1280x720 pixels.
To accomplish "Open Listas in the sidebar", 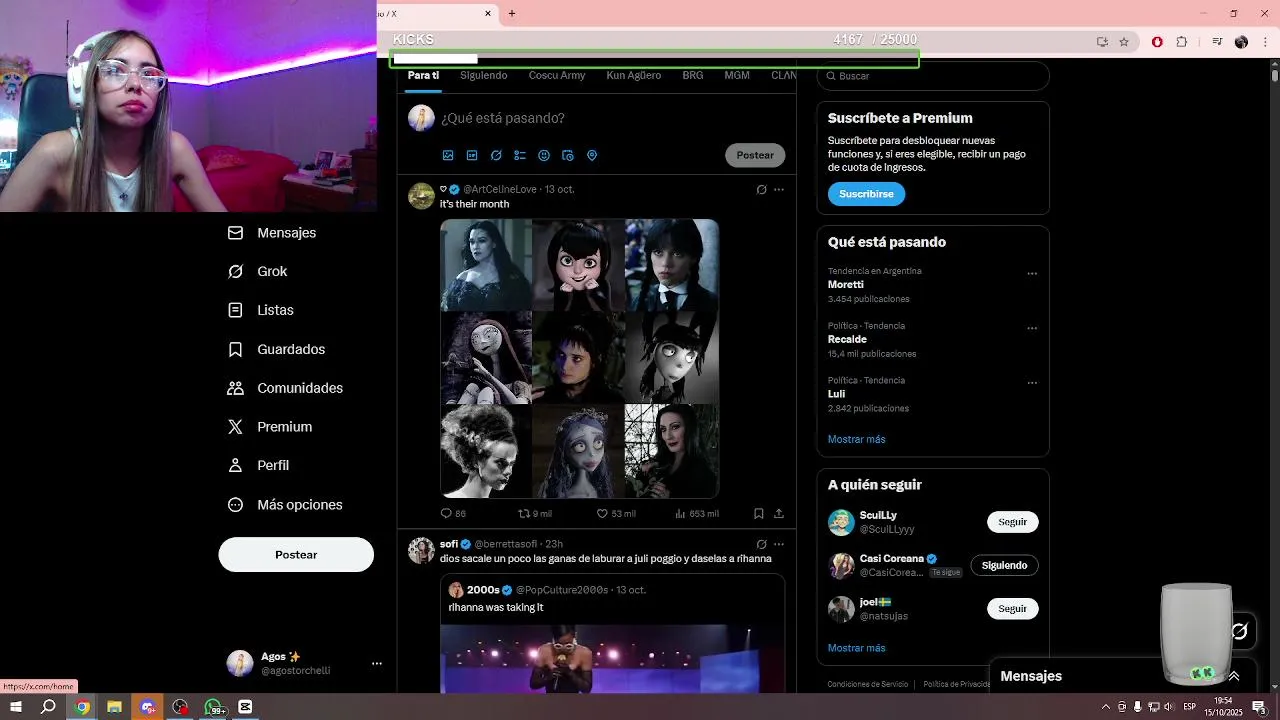I will [x=261, y=311].
